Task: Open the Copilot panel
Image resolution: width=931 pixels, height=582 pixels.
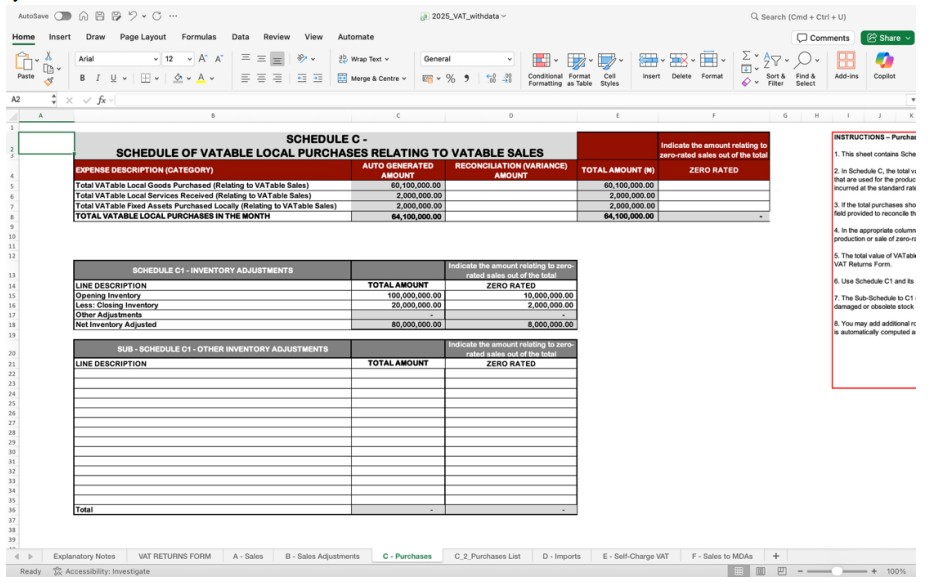Action: tap(884, 65)
